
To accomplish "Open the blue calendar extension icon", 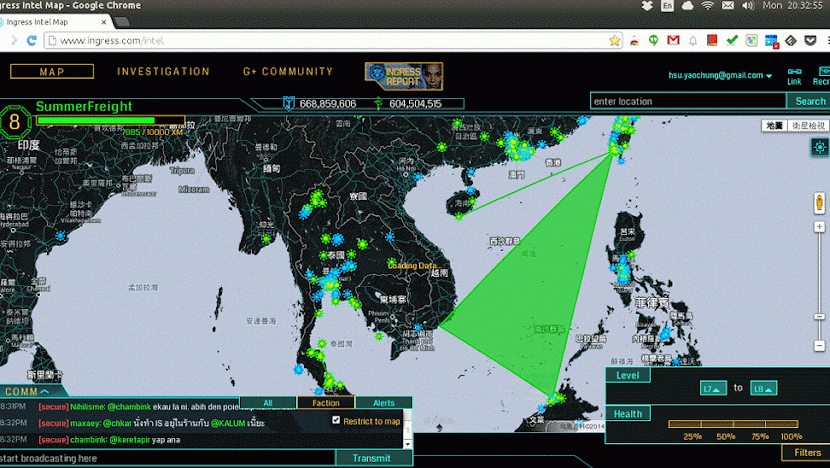I will click(771, 41).
